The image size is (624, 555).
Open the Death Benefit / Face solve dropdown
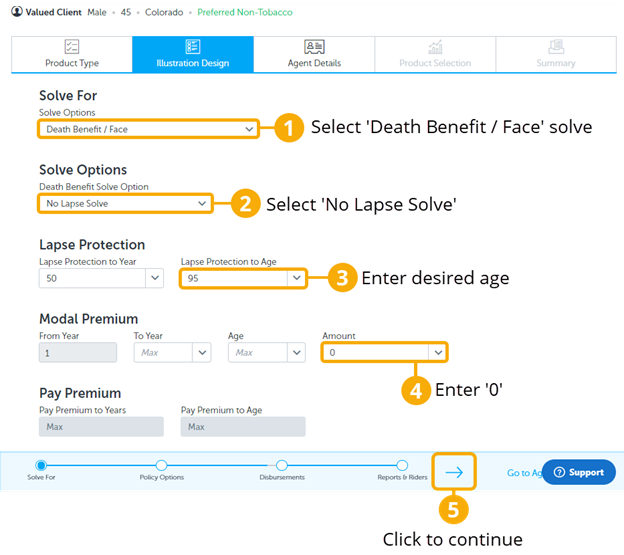(x=148, y=129)
